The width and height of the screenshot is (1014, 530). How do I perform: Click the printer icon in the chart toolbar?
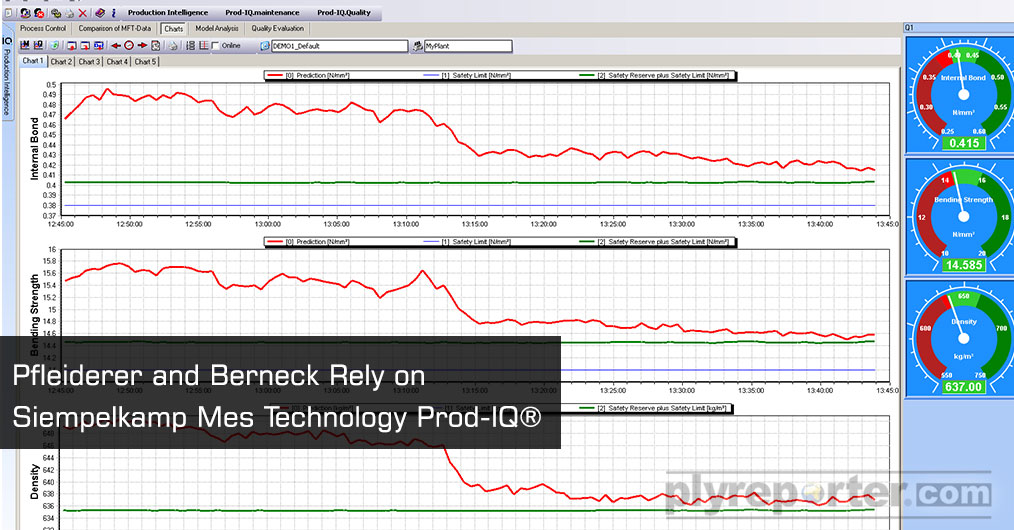click(x=173, y=46)
